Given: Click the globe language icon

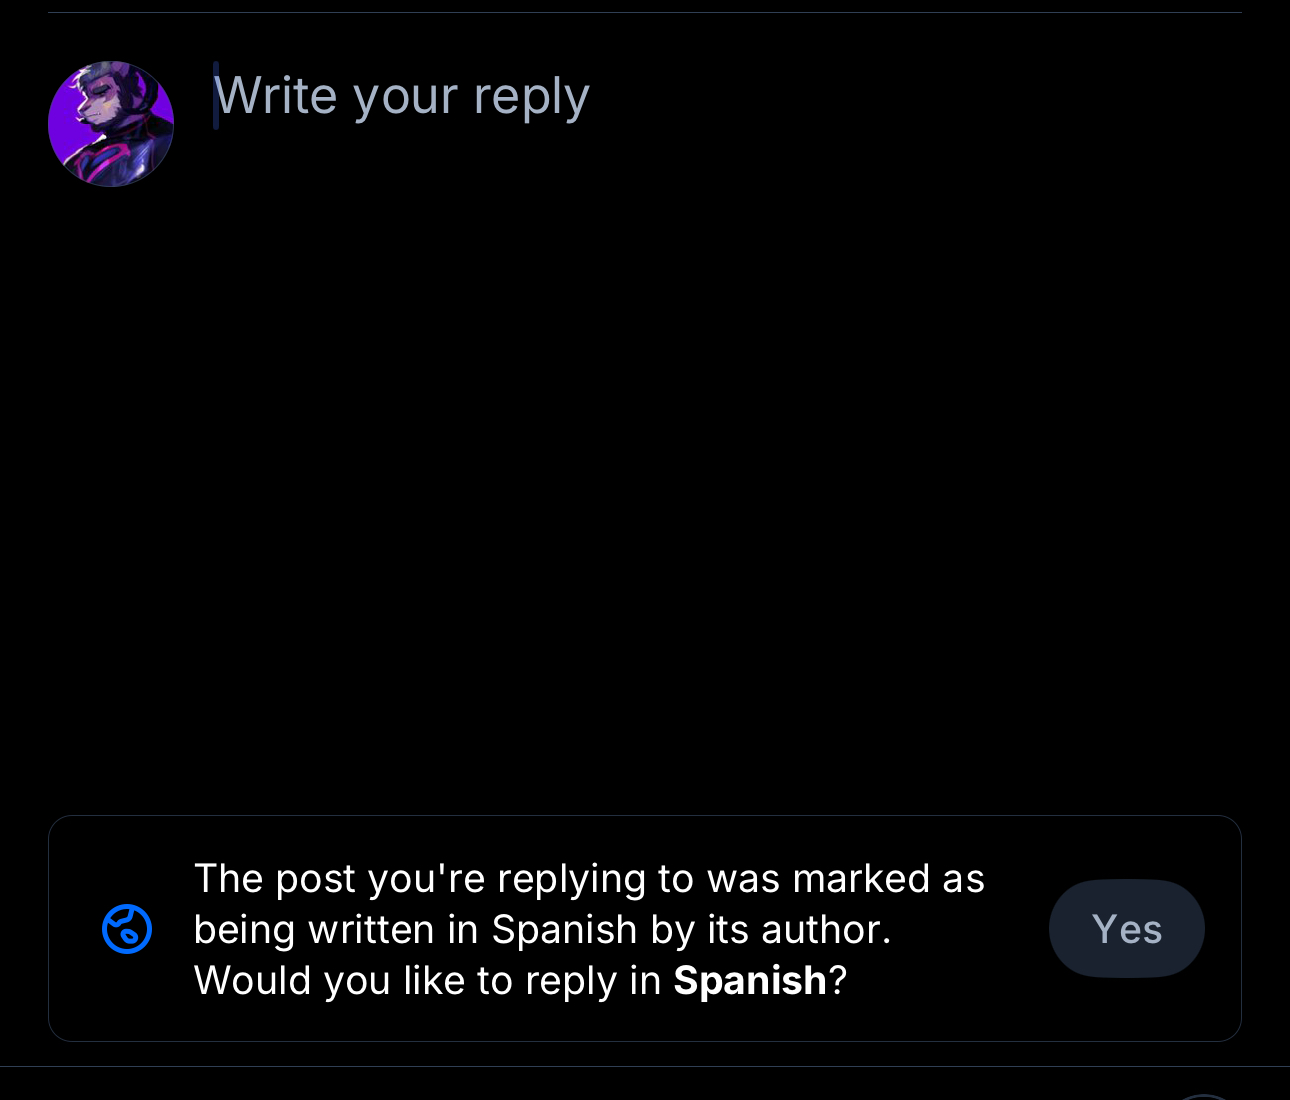Looking at the screenshot, I should click(127, 929).
